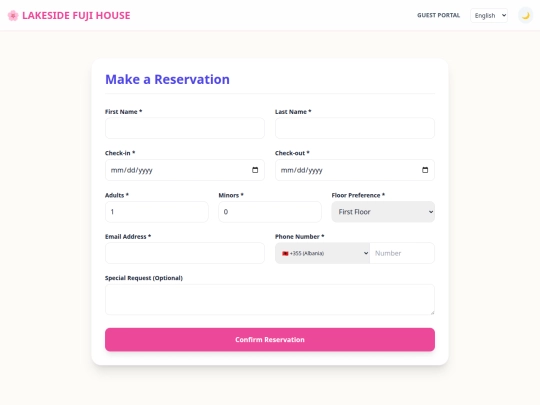540x405 pixels.
Task: Open the English language dropdown
Action: coord(489,15)
